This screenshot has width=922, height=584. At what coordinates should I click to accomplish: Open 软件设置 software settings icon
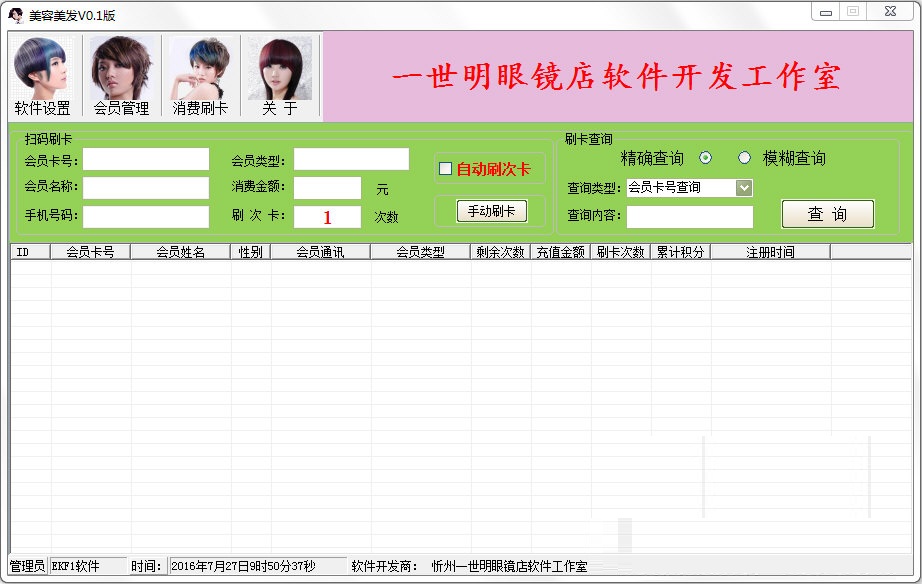pos(42,76)
